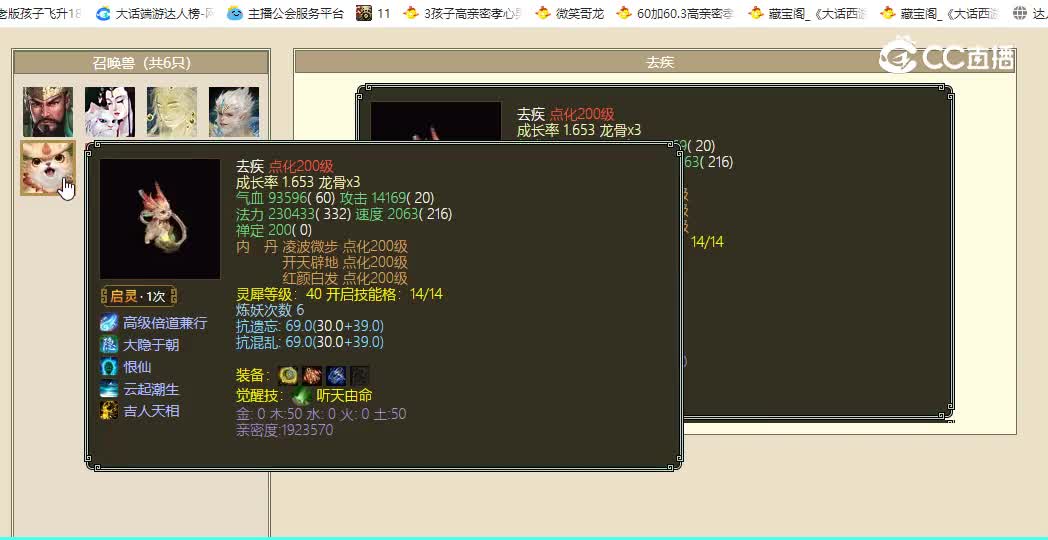
Task: Open the 主播公会服务平台 bookmark
Action: 286,13
